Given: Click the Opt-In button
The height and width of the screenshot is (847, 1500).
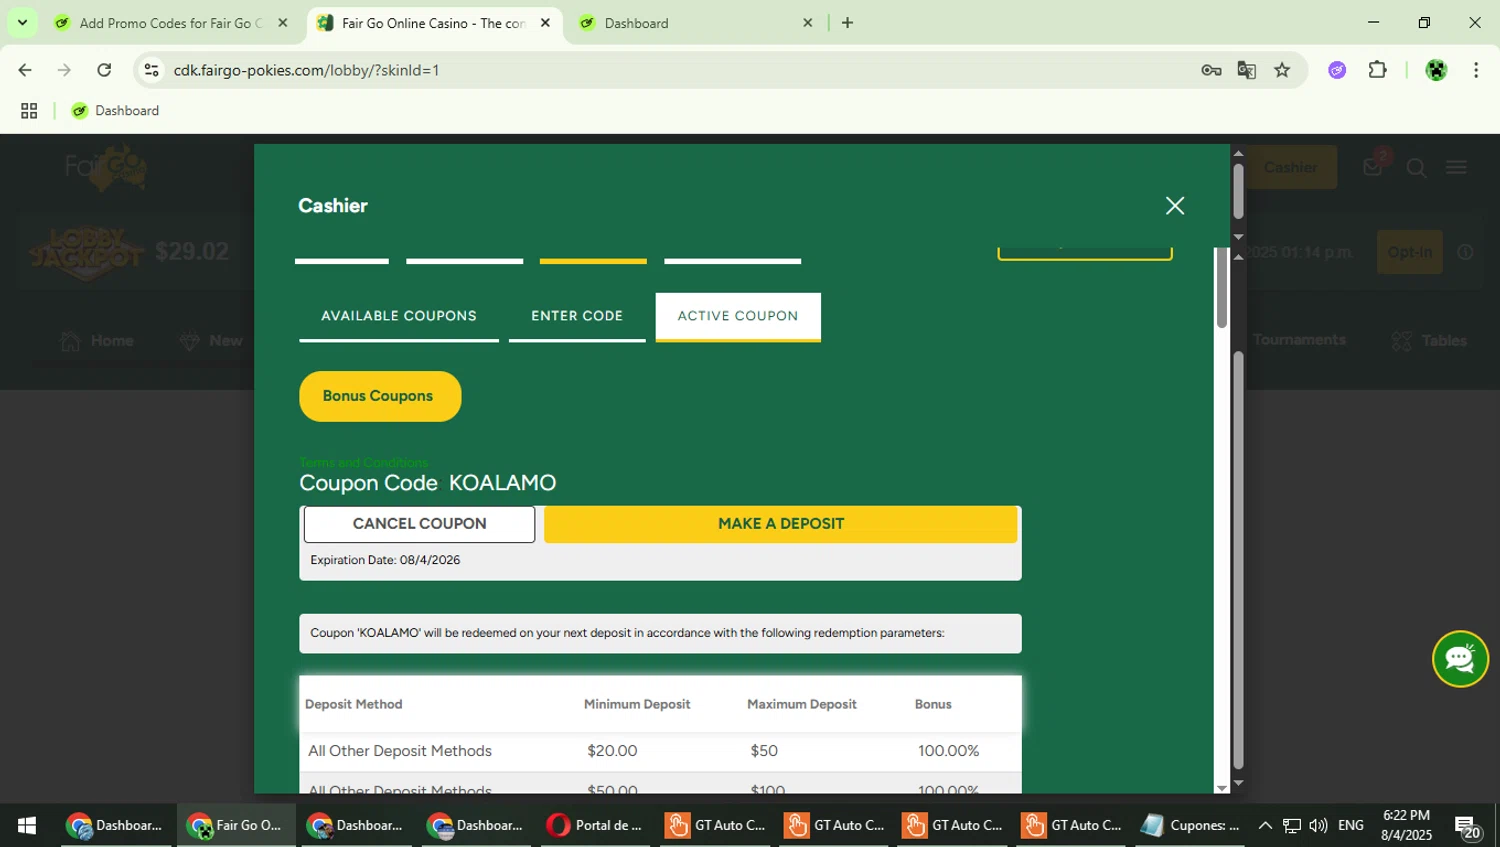Looking at the screenshot, I should [x=1410, y=252].
